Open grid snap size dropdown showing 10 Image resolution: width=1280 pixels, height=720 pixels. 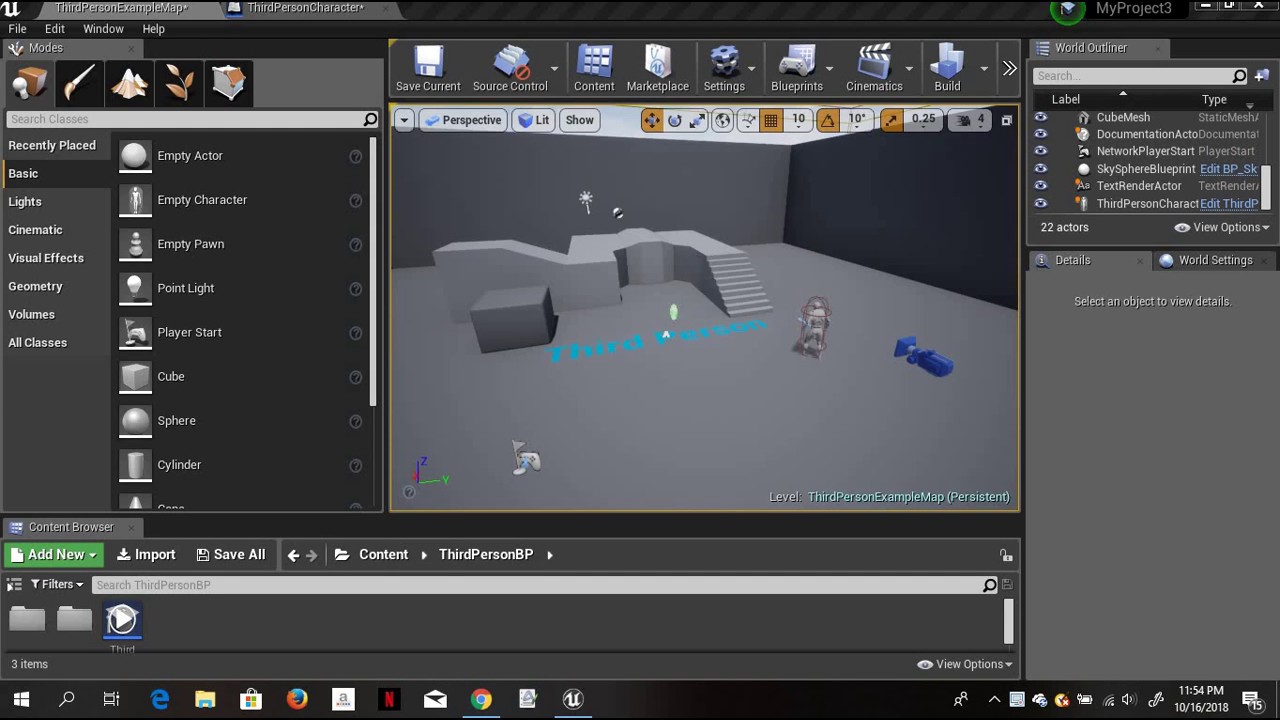798,120
